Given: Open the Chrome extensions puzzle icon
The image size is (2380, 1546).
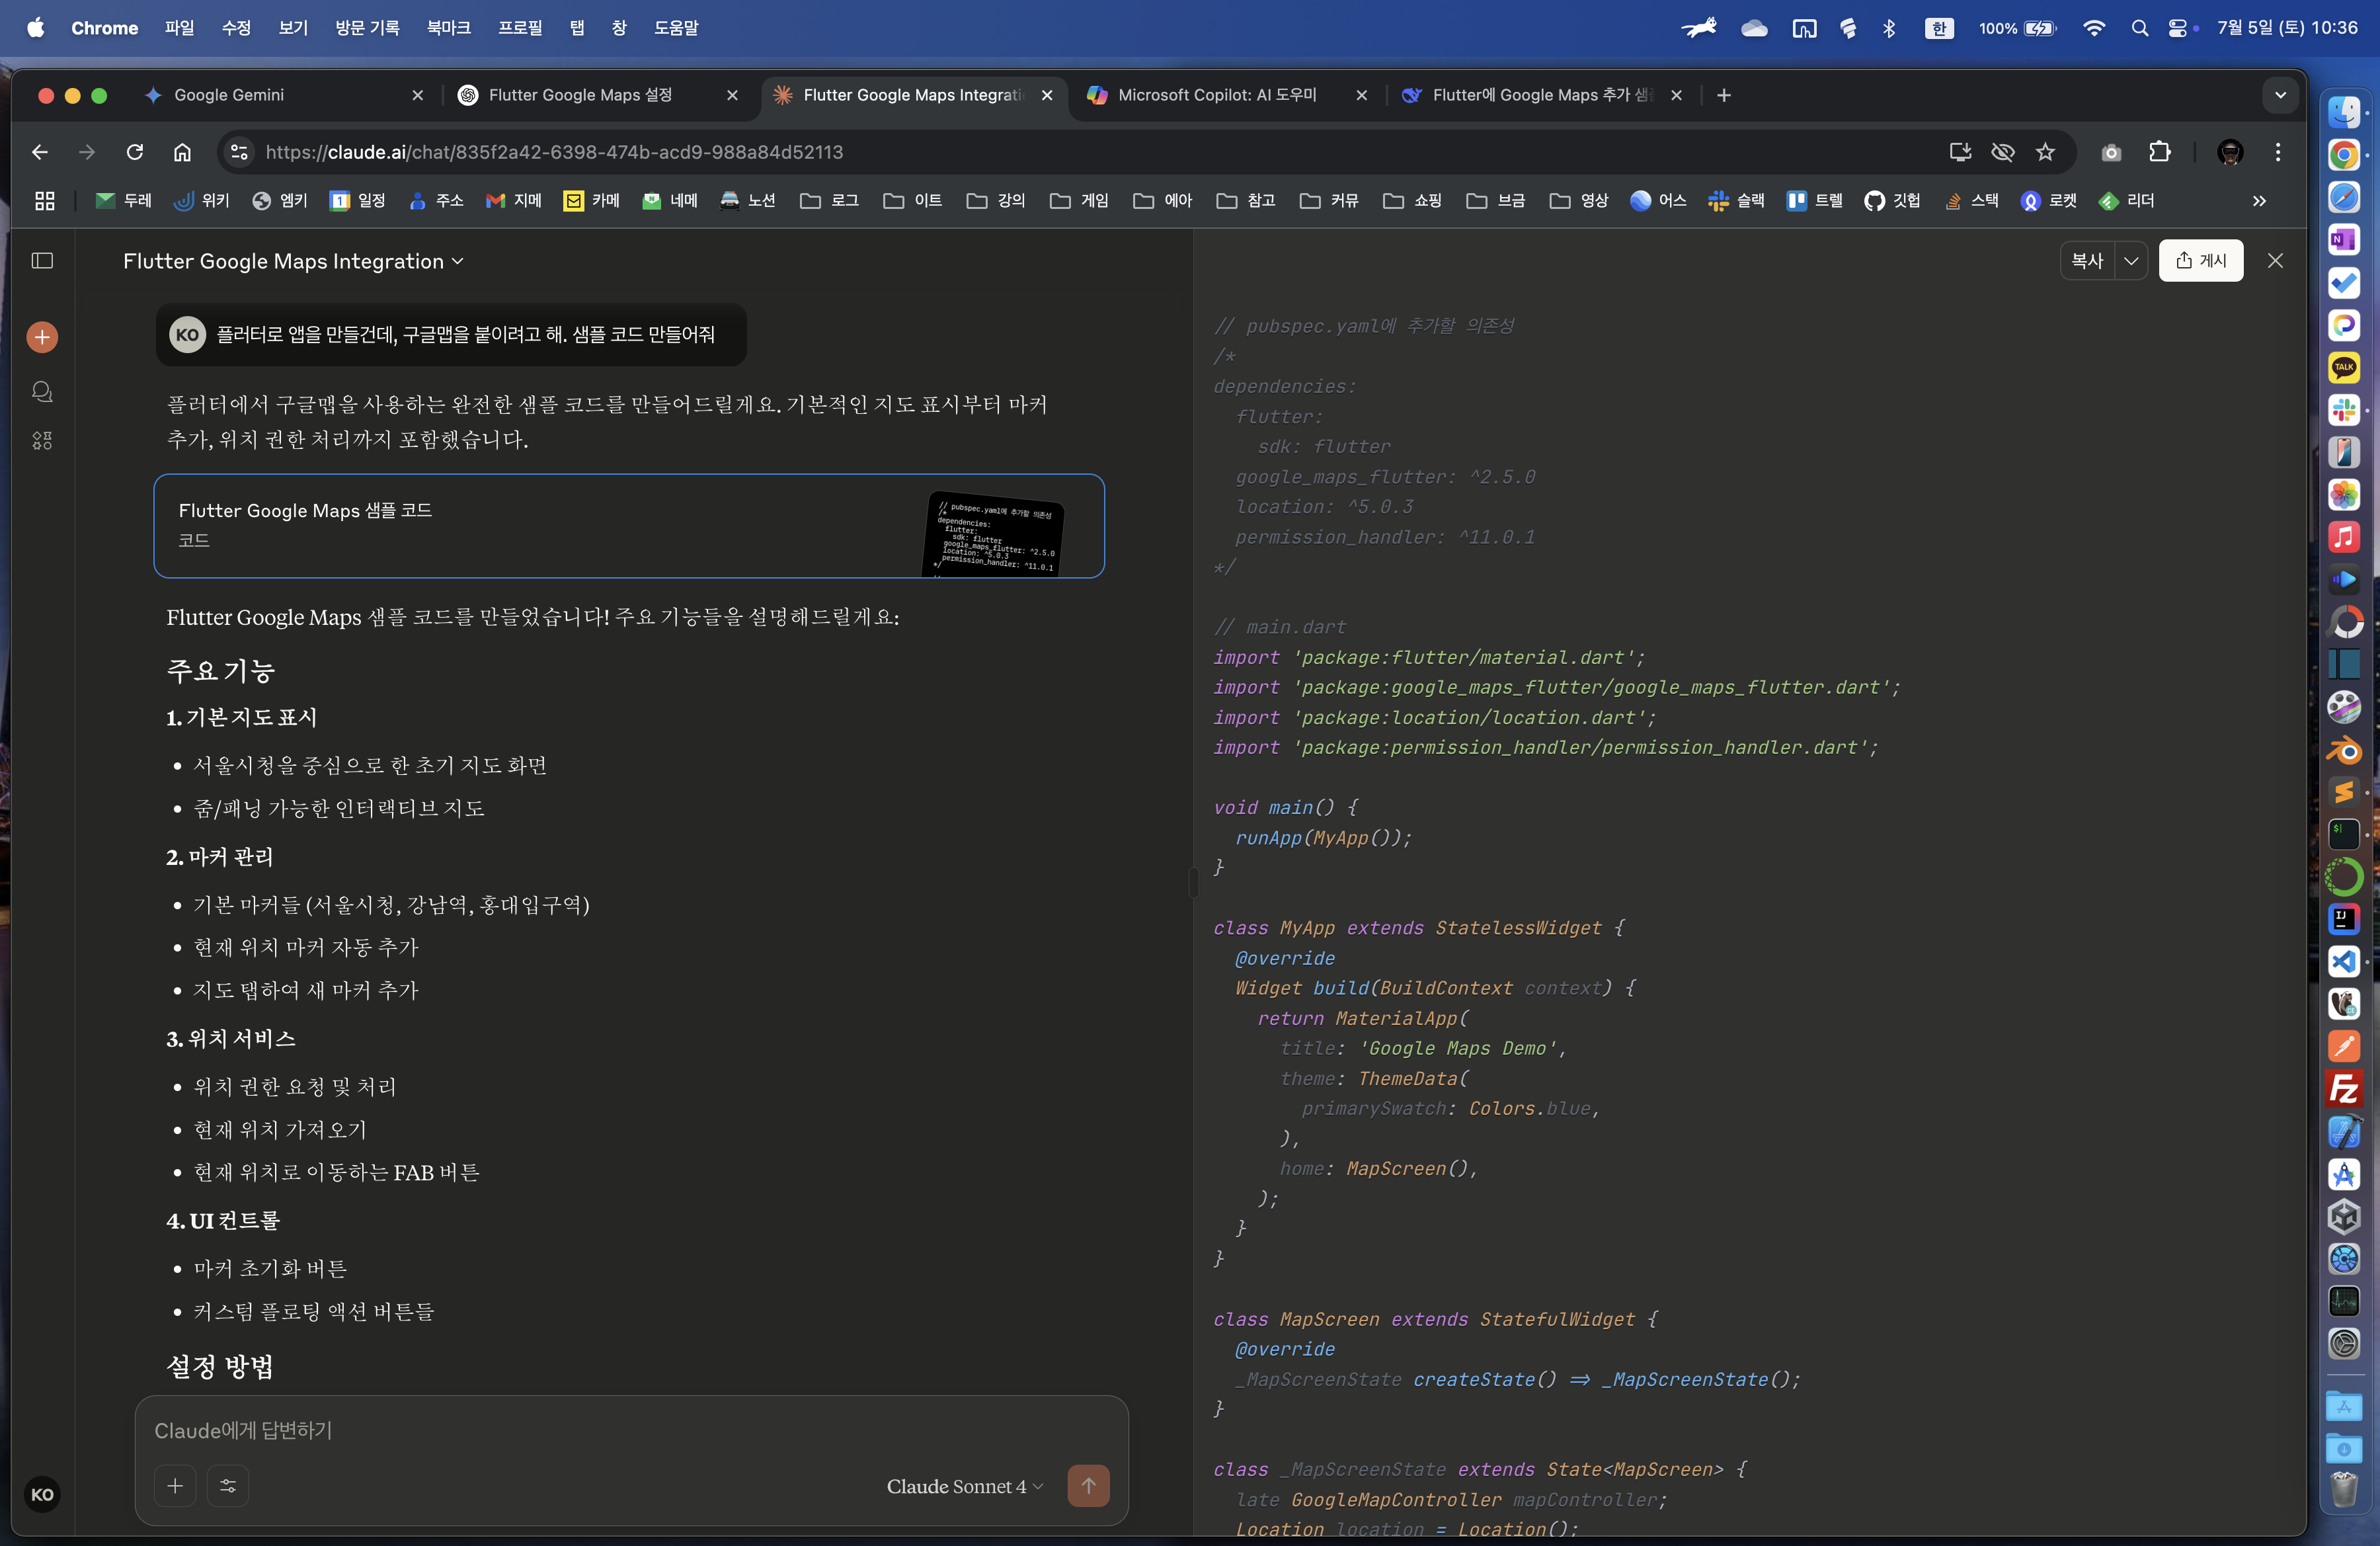Looking at the screenshot, I should (x=2160, y=152).
